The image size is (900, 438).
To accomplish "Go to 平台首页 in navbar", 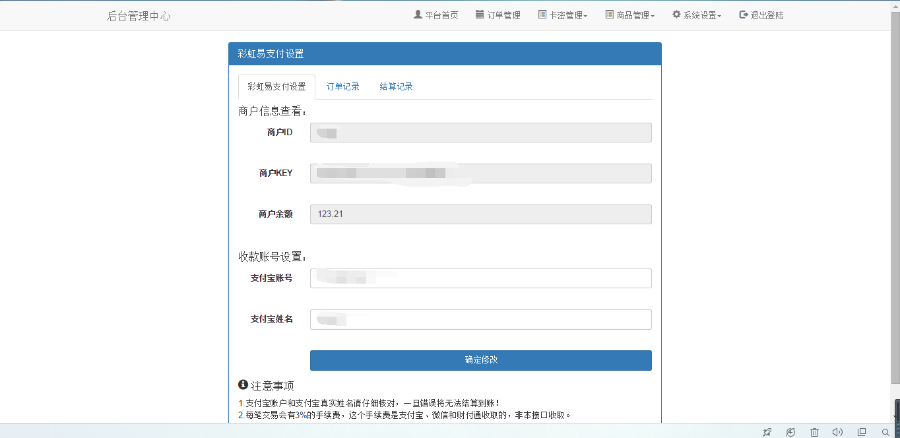I will (x=436, y=15).
